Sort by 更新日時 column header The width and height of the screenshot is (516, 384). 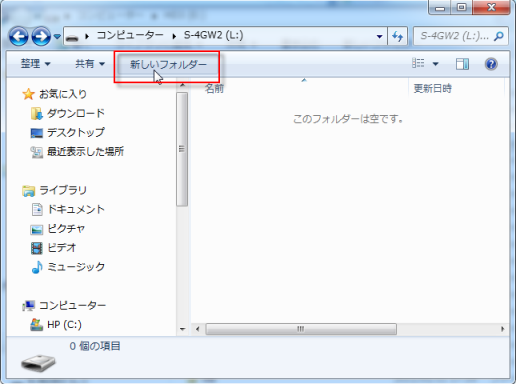[432, 88]
